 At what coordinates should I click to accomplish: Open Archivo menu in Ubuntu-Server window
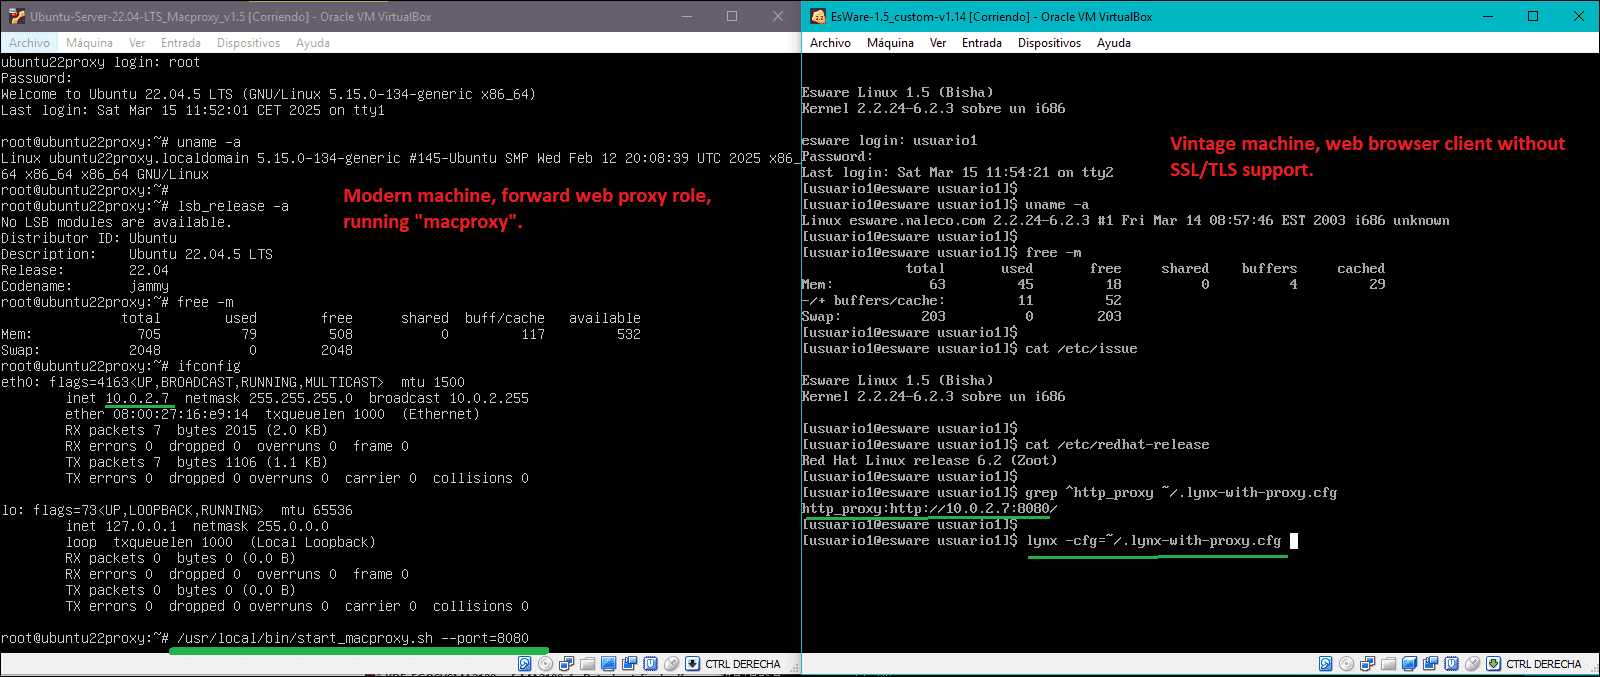pos(29,43)
